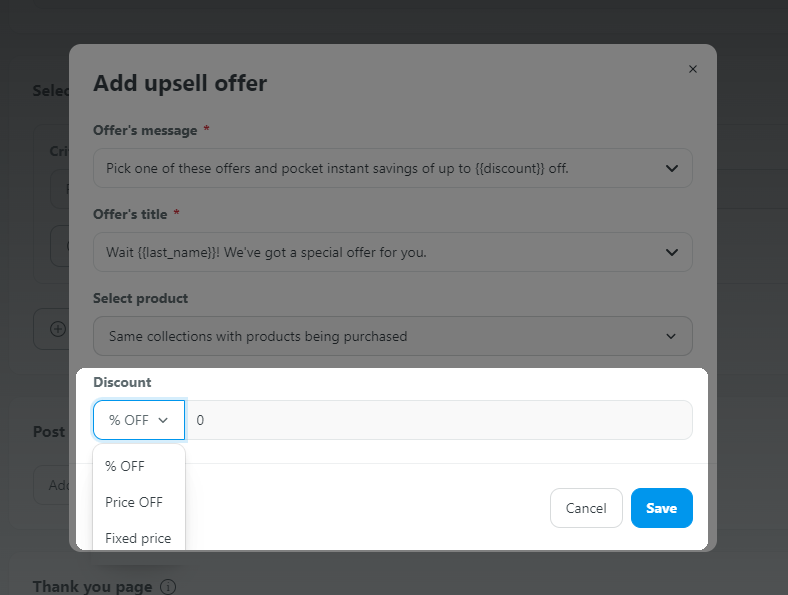Click the Discount label
Screen dimensions: 788x595
click(122, 382)
